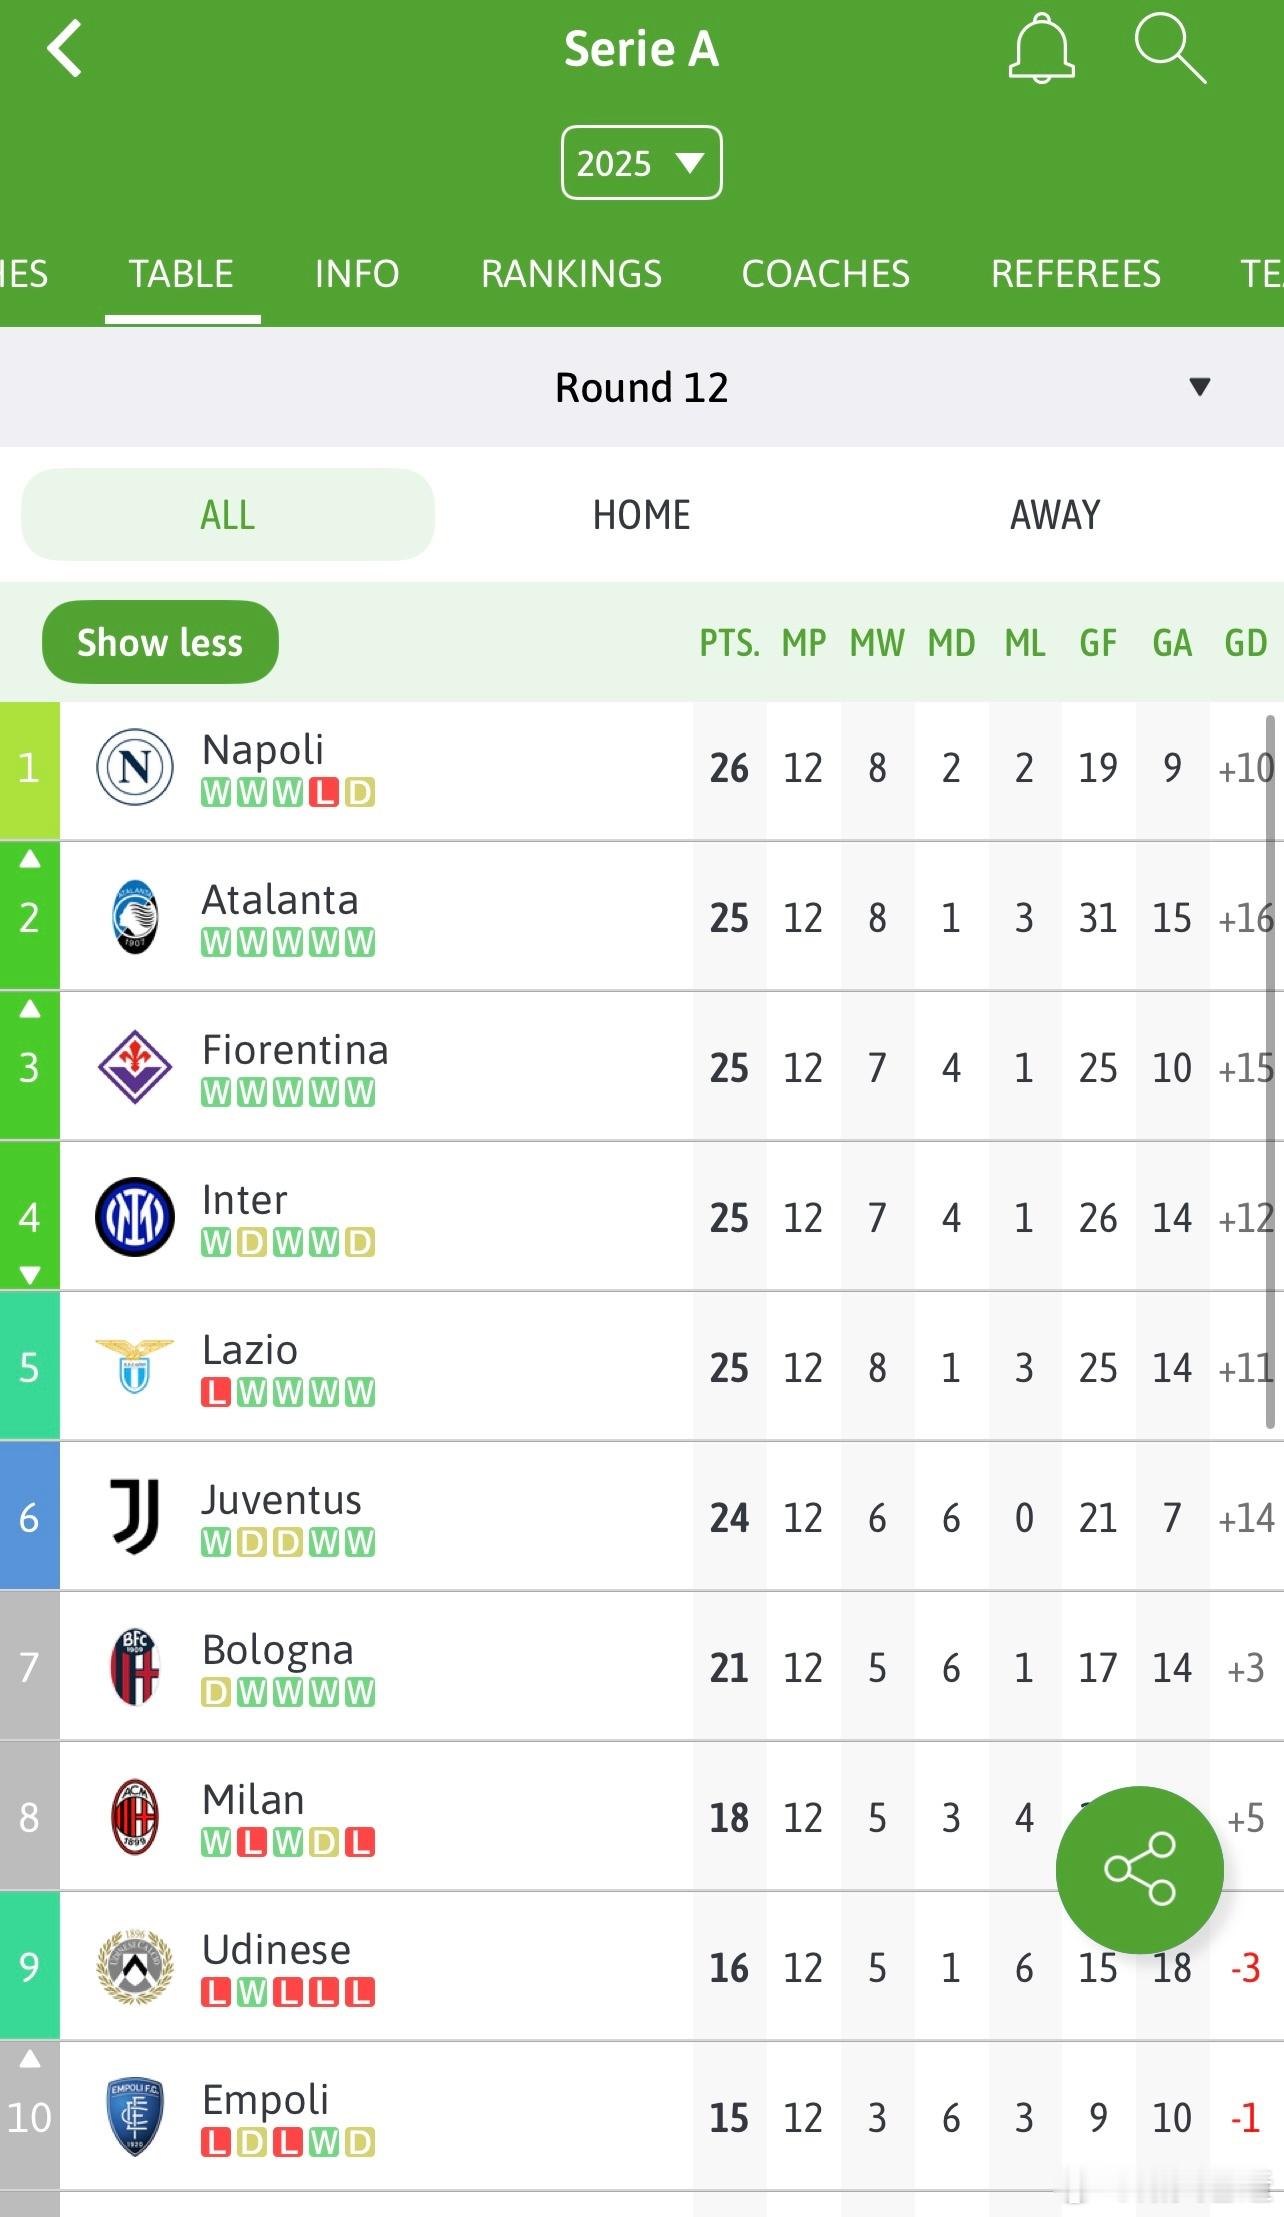Tap the back arrow icon

65,50
